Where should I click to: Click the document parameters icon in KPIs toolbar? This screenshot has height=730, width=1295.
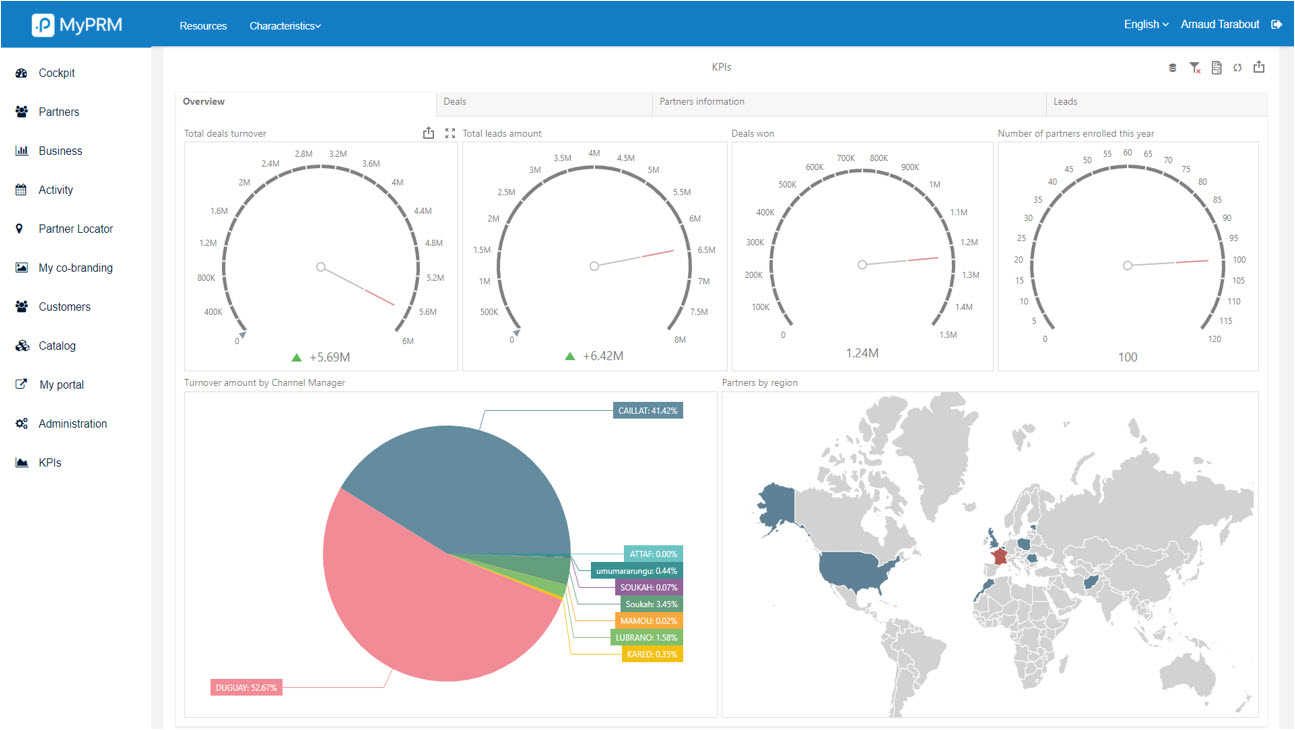1216,68
